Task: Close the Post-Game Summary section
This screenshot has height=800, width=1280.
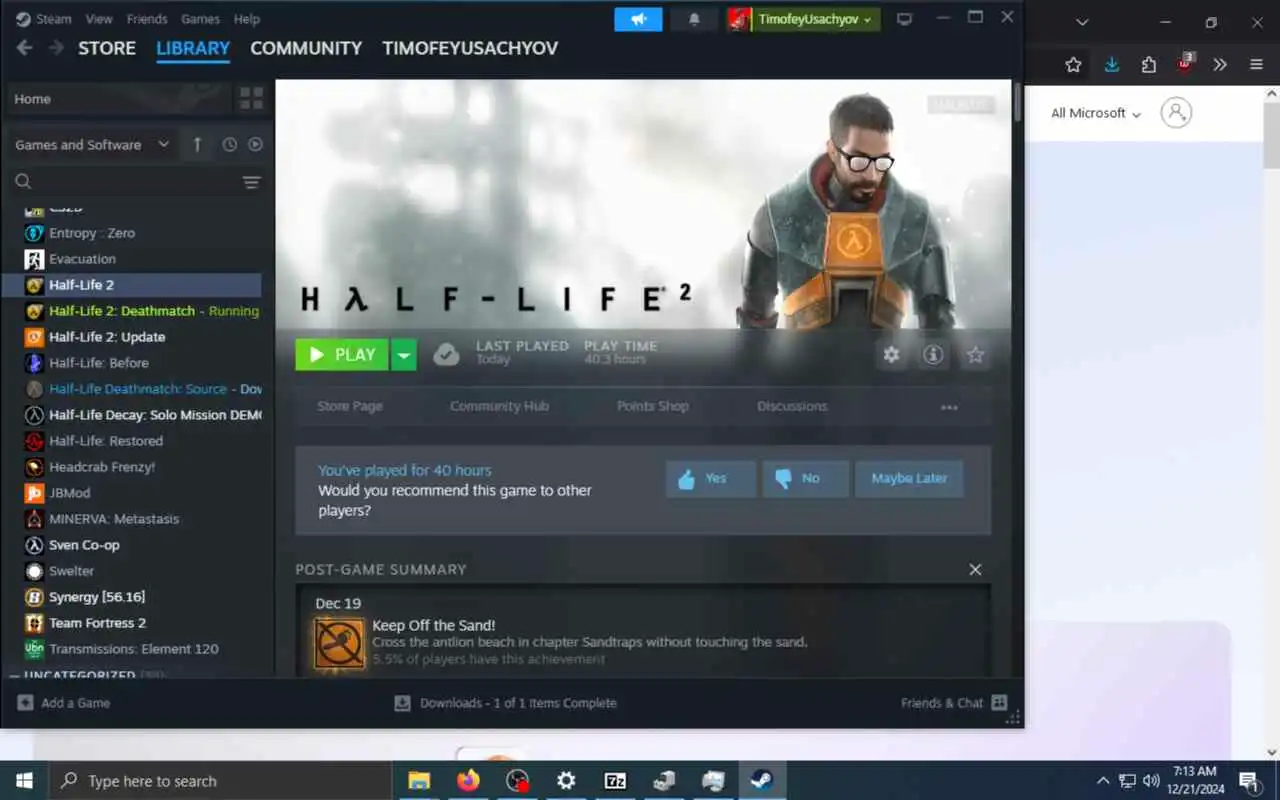Action: (975, 569)
